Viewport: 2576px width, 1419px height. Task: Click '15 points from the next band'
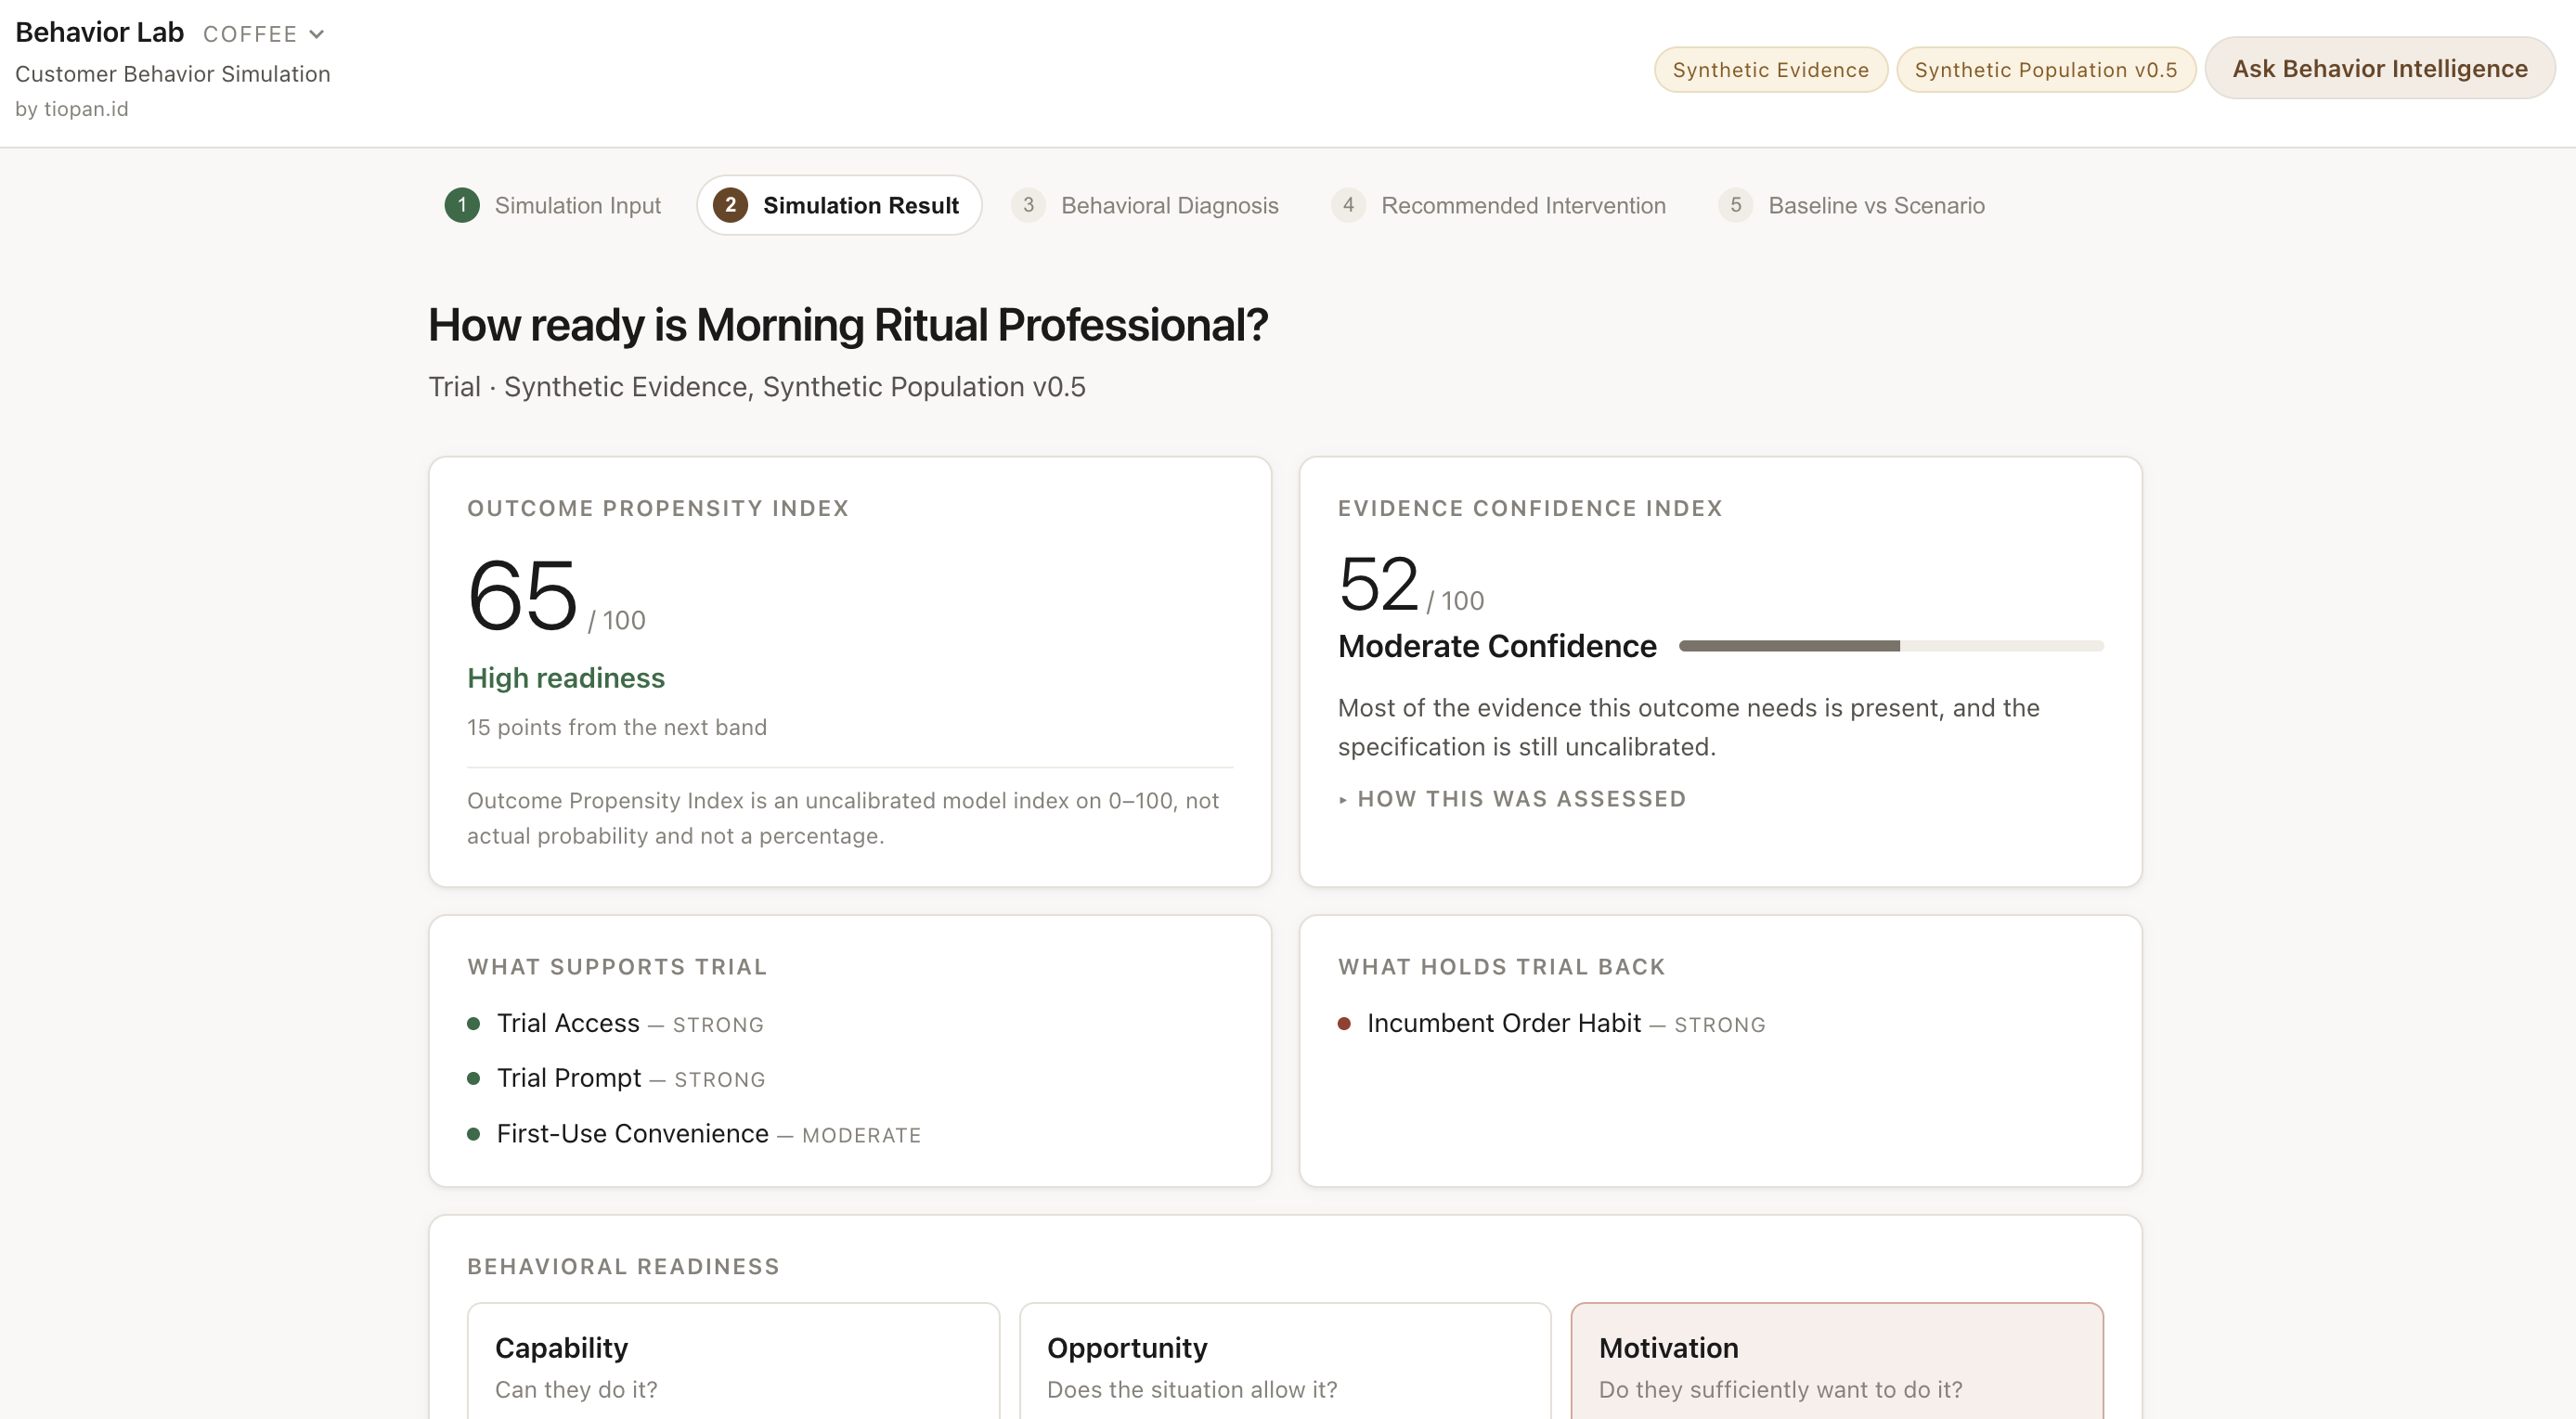(617, 727)
